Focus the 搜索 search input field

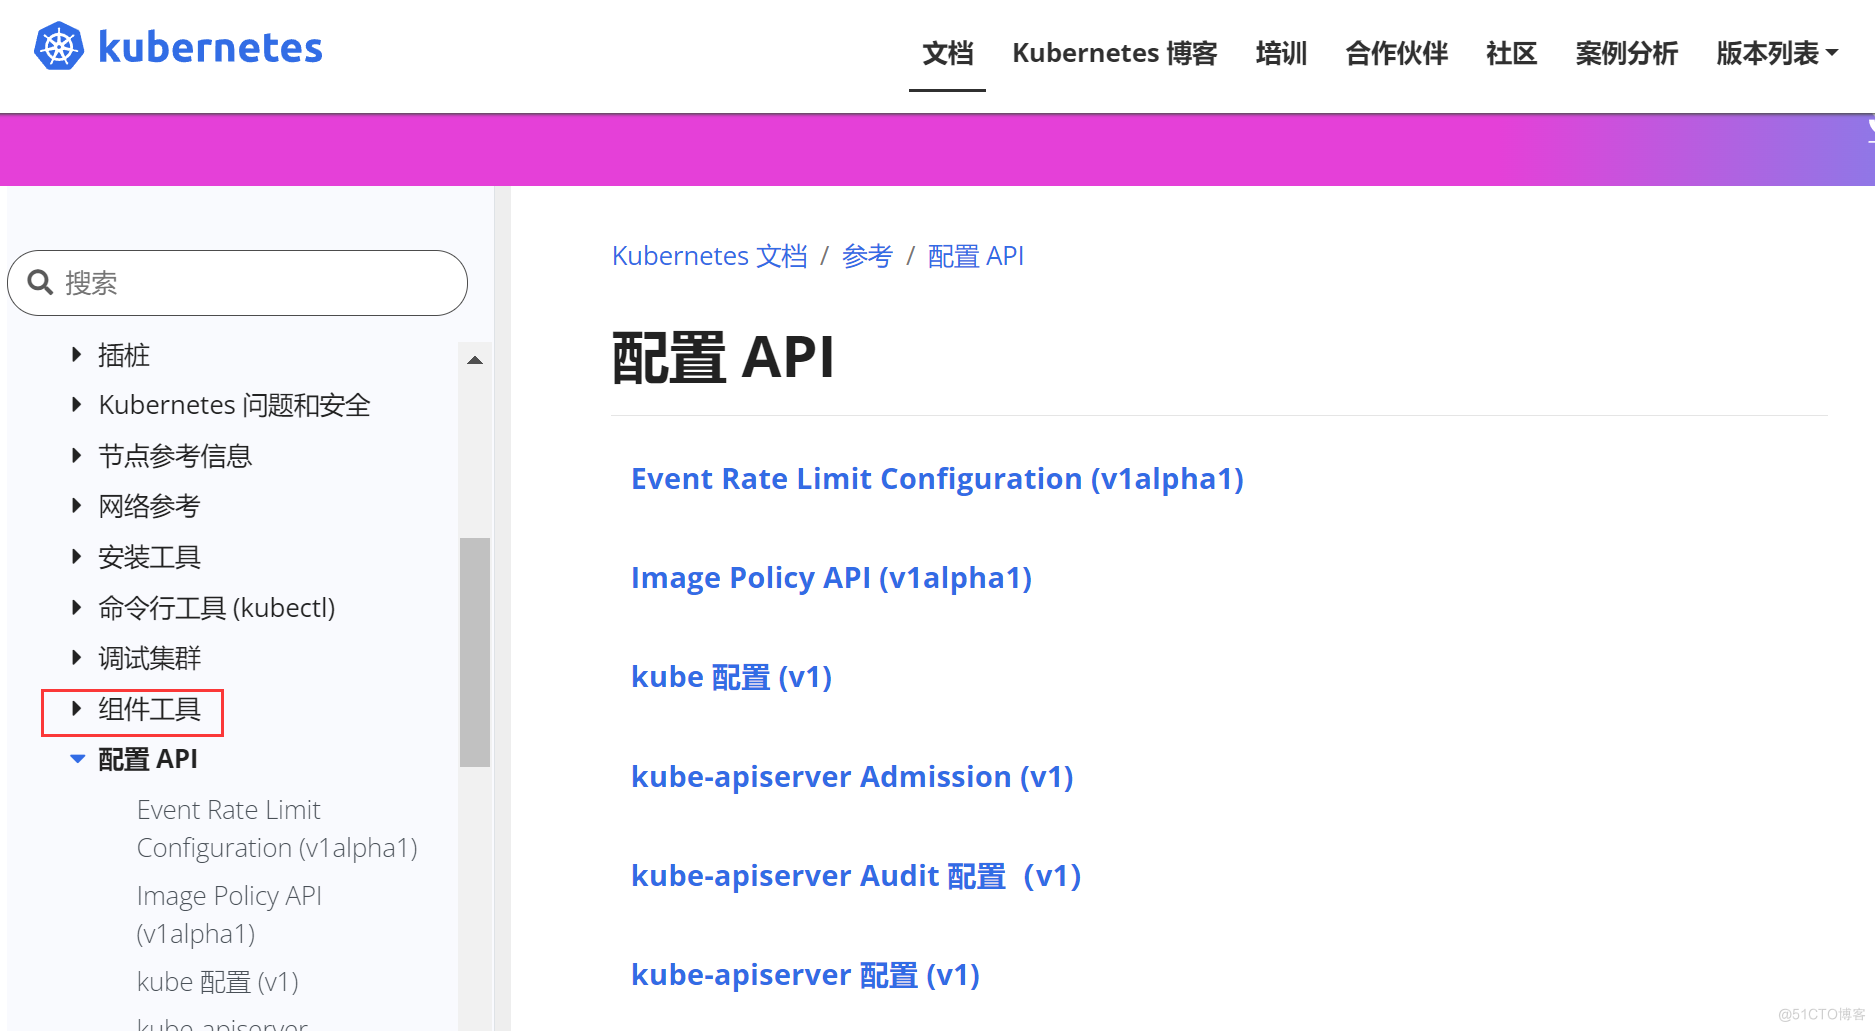237,283
